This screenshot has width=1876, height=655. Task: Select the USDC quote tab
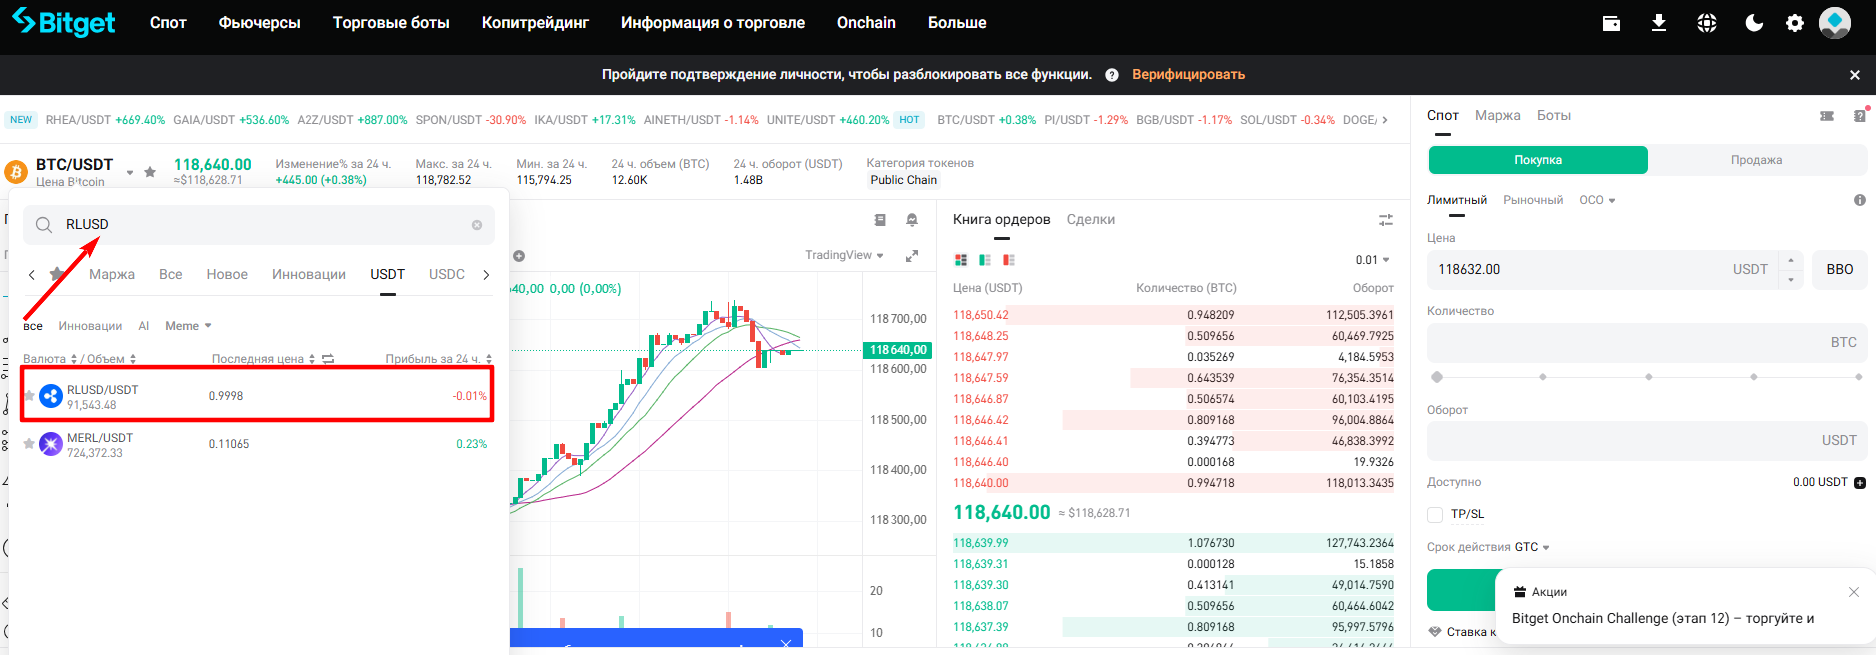[447, 274]
